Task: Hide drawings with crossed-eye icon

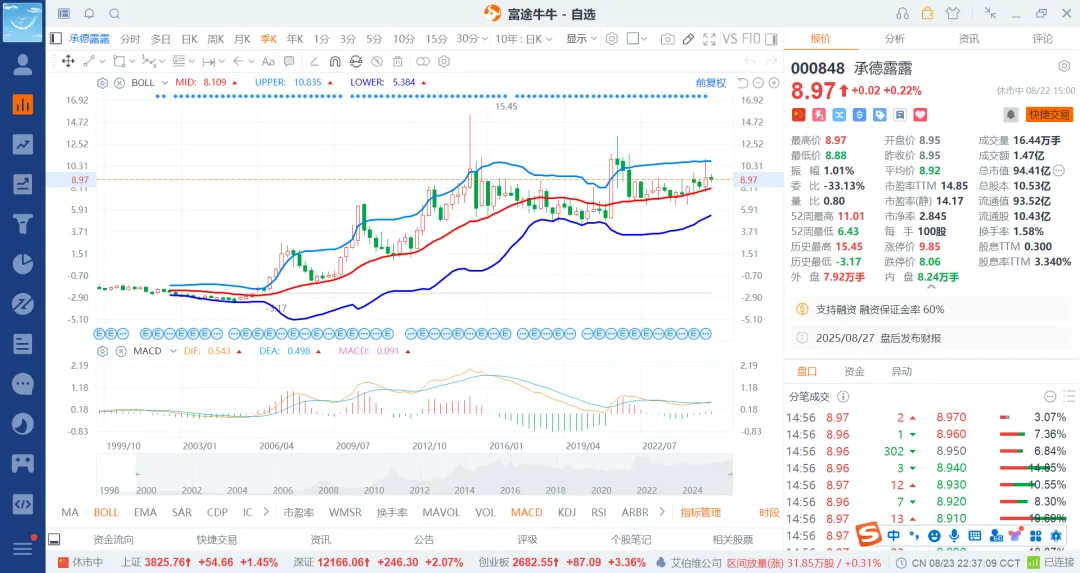Action: coord(375,61)
